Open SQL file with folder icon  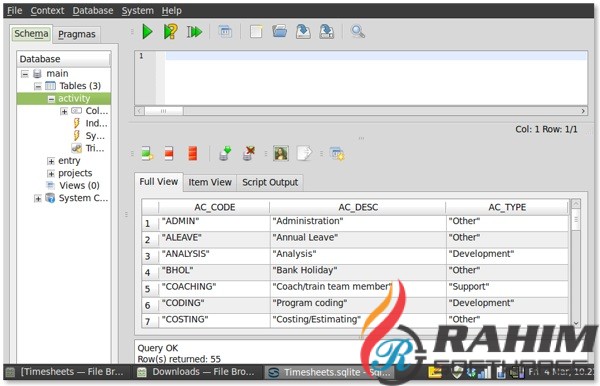(280, 31)
